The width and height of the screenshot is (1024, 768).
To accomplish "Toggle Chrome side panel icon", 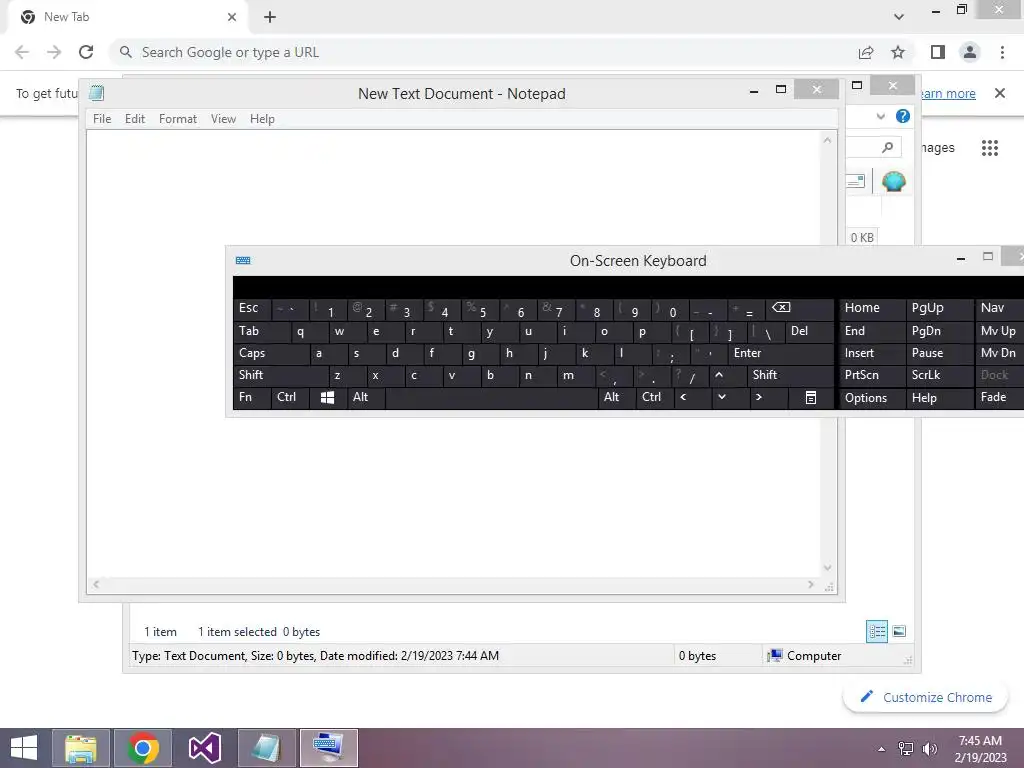I will coord(937,52).
